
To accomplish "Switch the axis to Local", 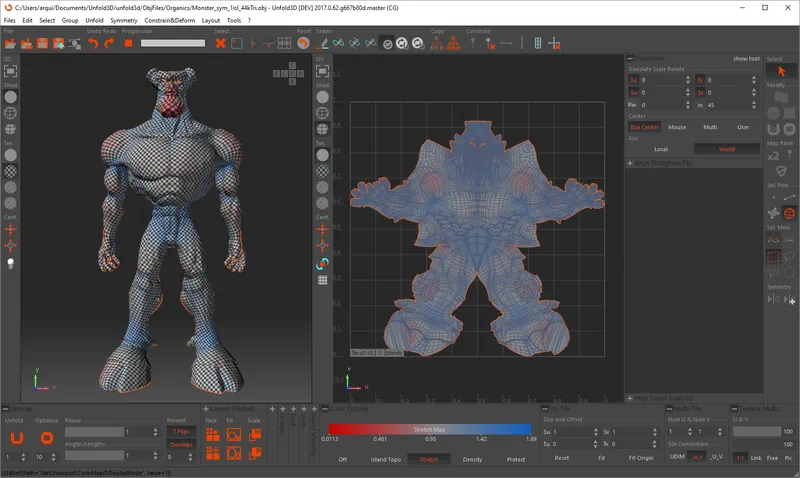I will click(x=661, y=149).
